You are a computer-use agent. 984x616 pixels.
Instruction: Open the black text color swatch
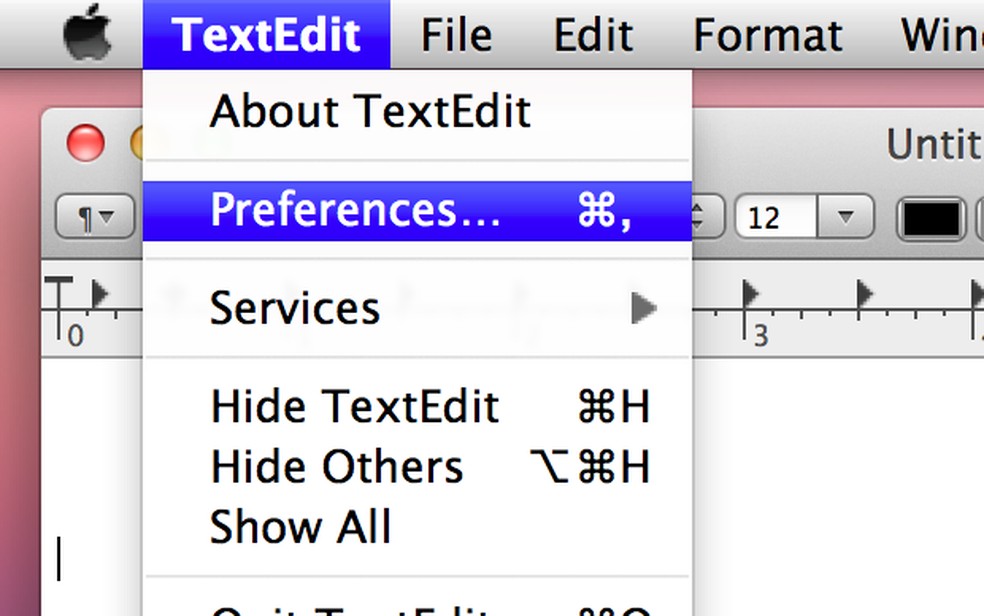click(x=932, y=219)
